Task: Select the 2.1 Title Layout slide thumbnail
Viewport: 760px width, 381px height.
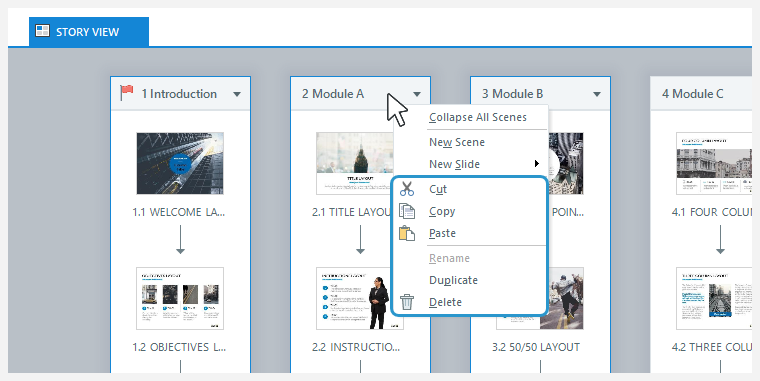Action: coord(355,163)
